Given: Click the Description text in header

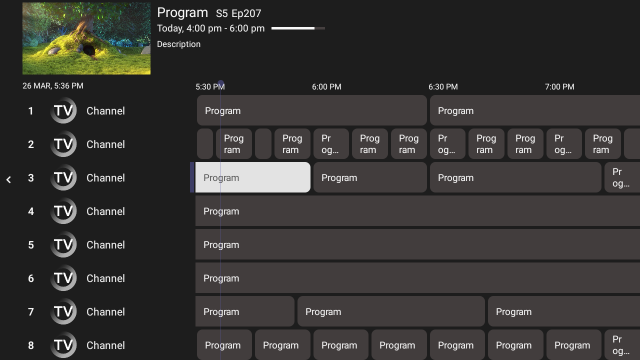Looking at the screenshot, I should (179, 44).
